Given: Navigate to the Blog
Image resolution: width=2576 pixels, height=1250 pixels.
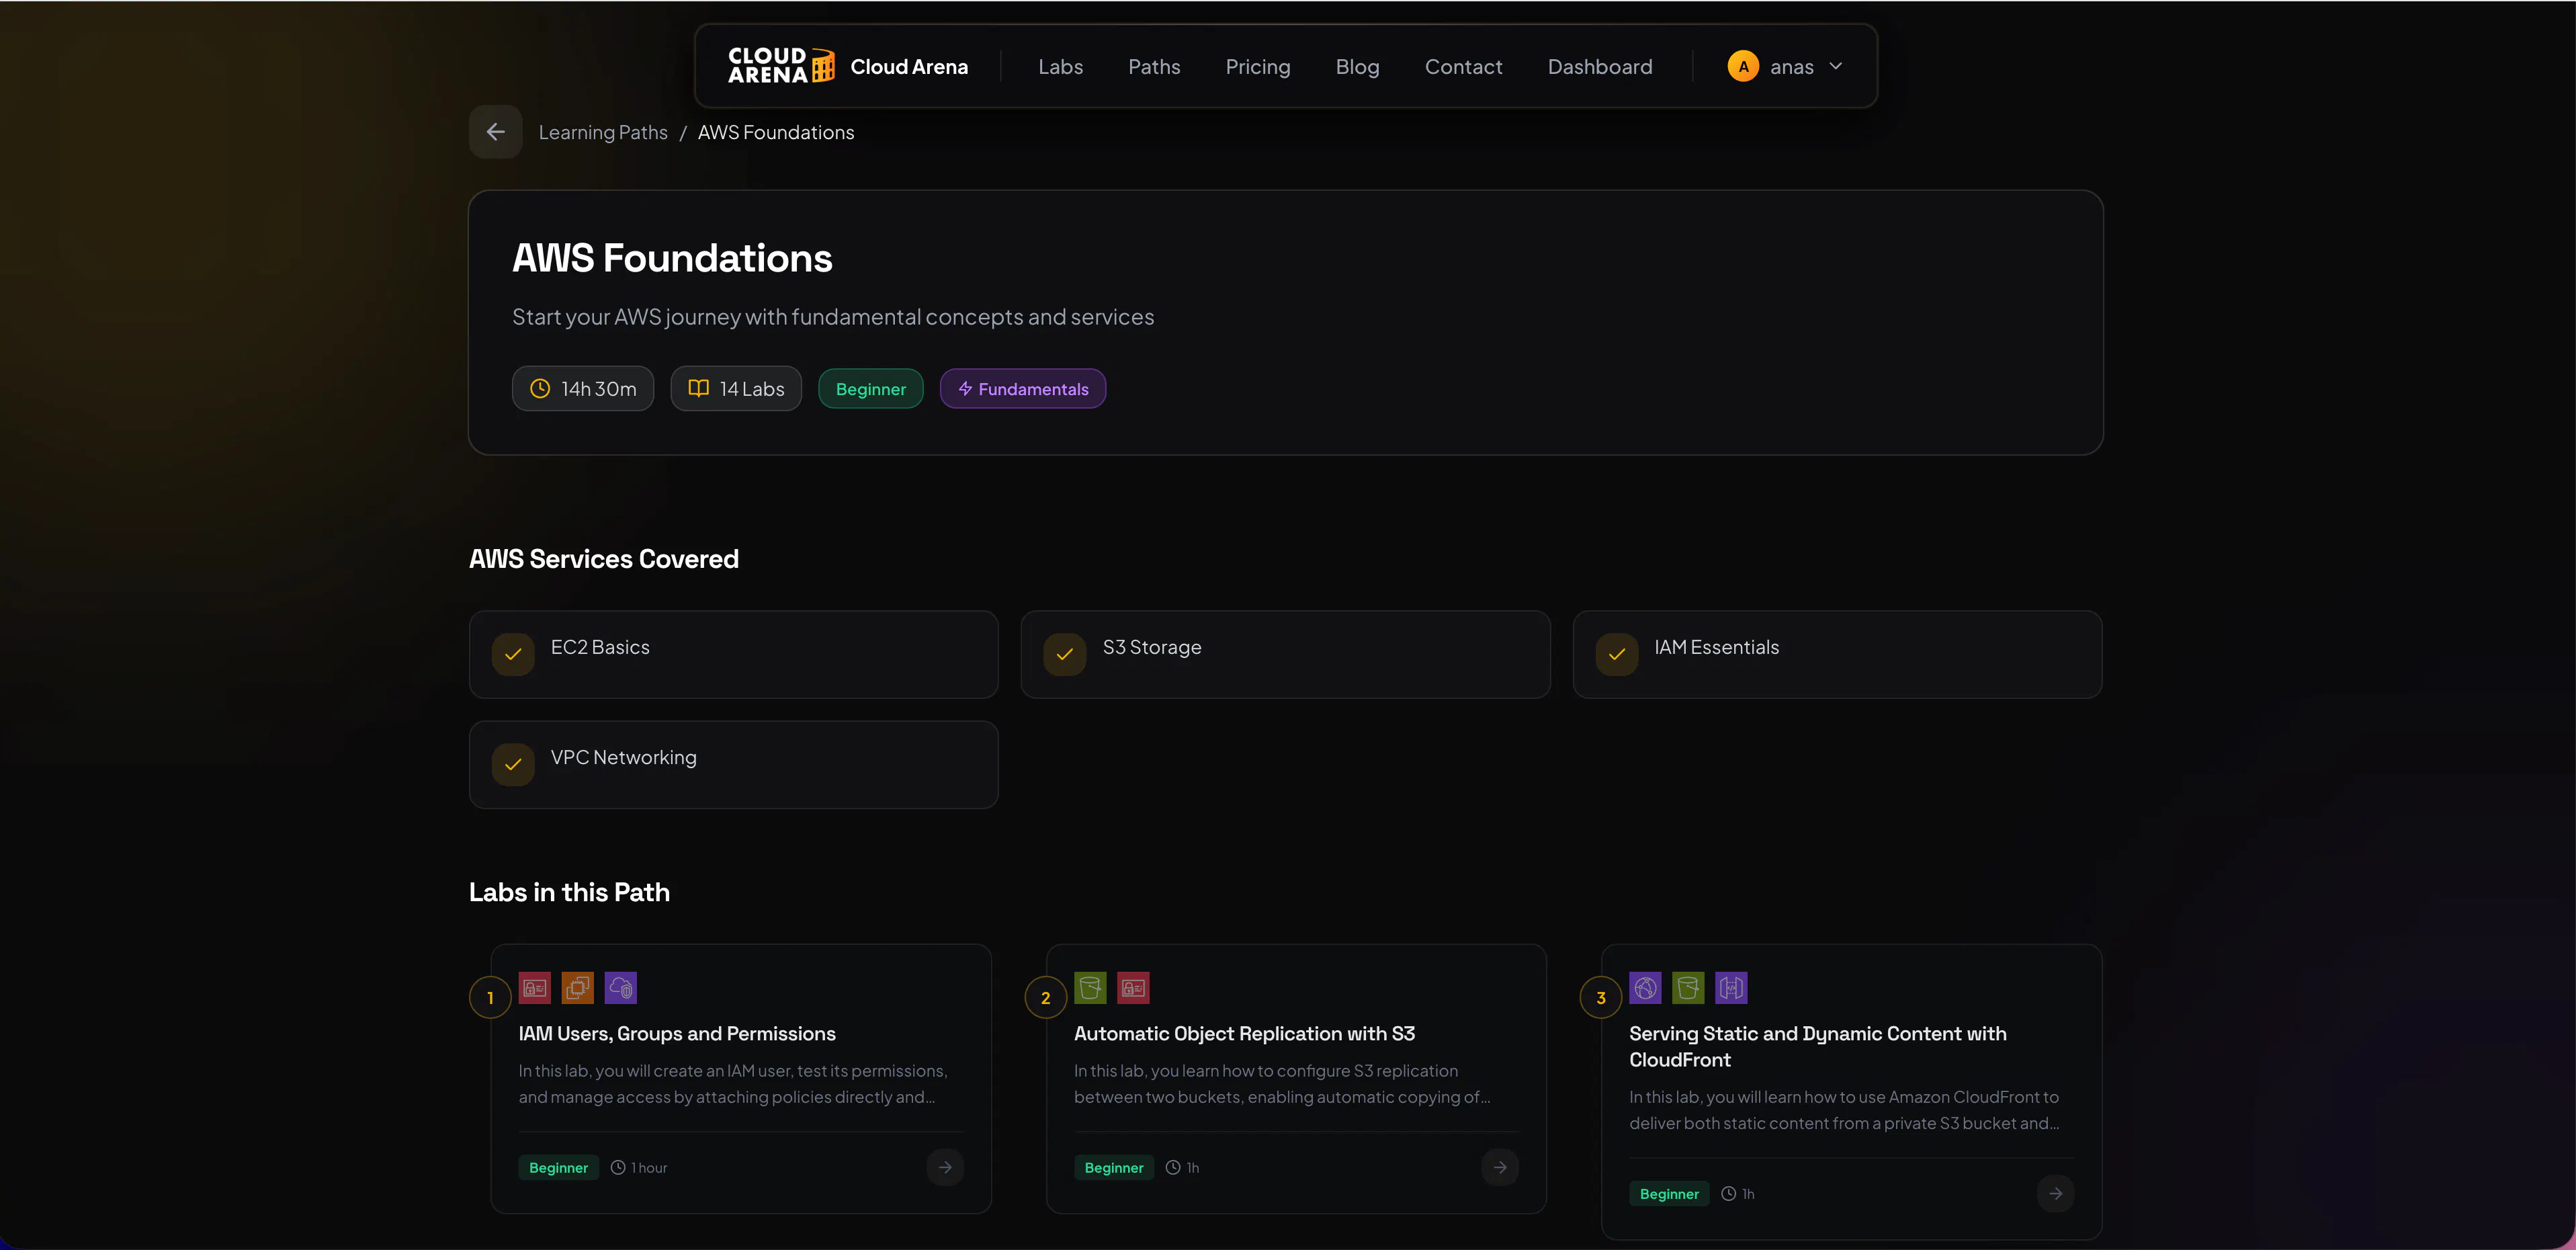Looking at the screenshot, I should [1358, 67].
